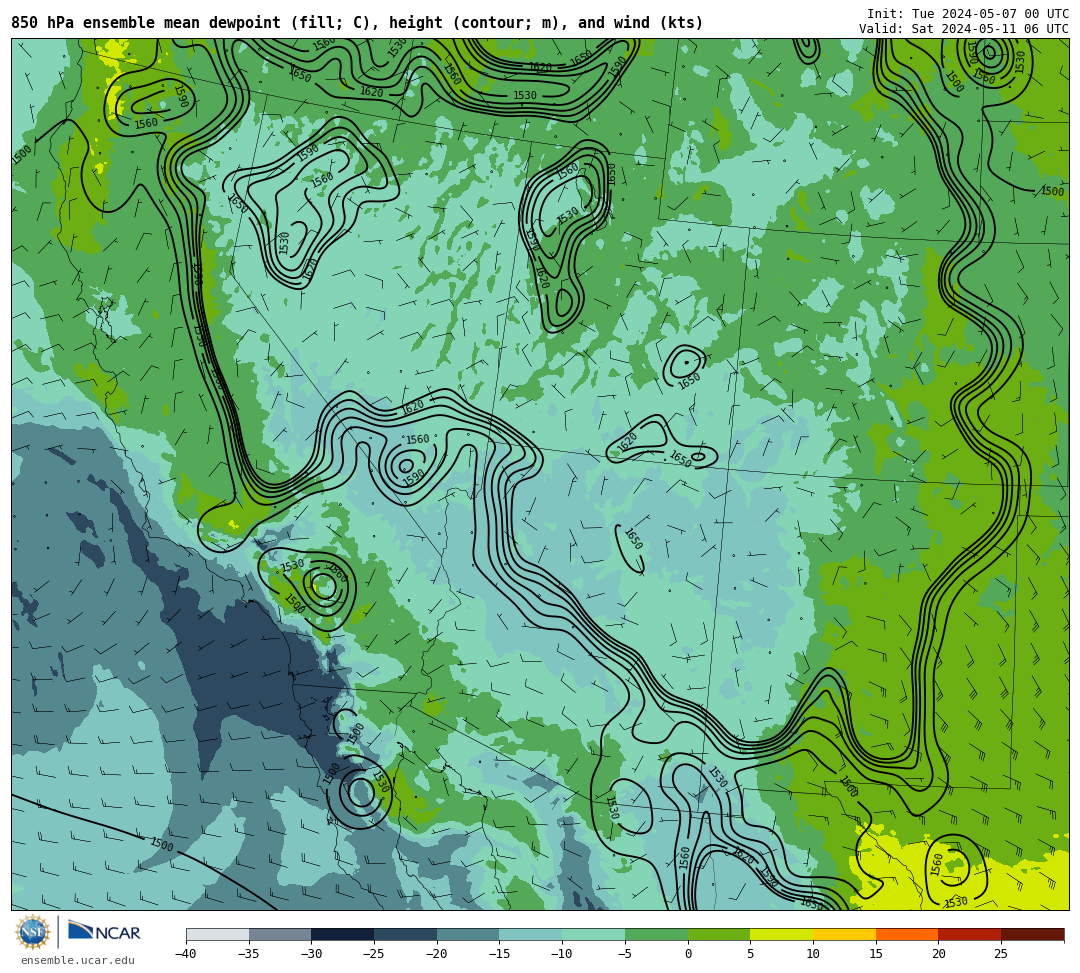Click the darkest brown colorbar swatch above 25
Screen dimensions: 1080x973
click(x=1032, y=934)
